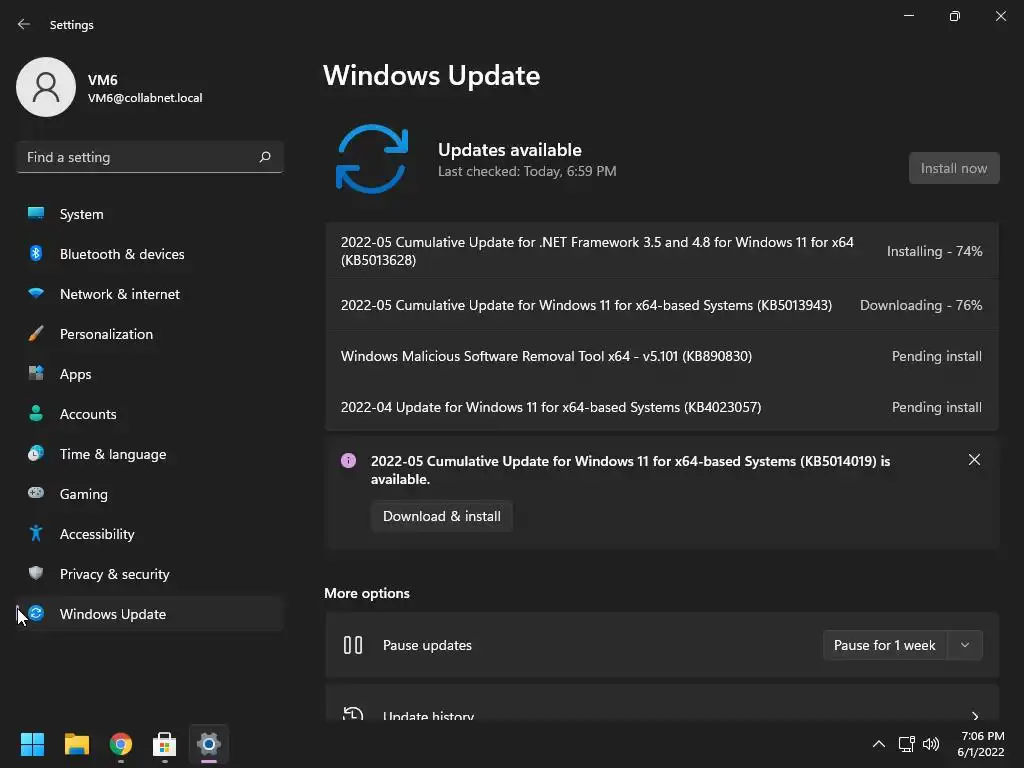Click the Accessibility figure icon
Screen dimensions: 1024x768
(36, 533)
